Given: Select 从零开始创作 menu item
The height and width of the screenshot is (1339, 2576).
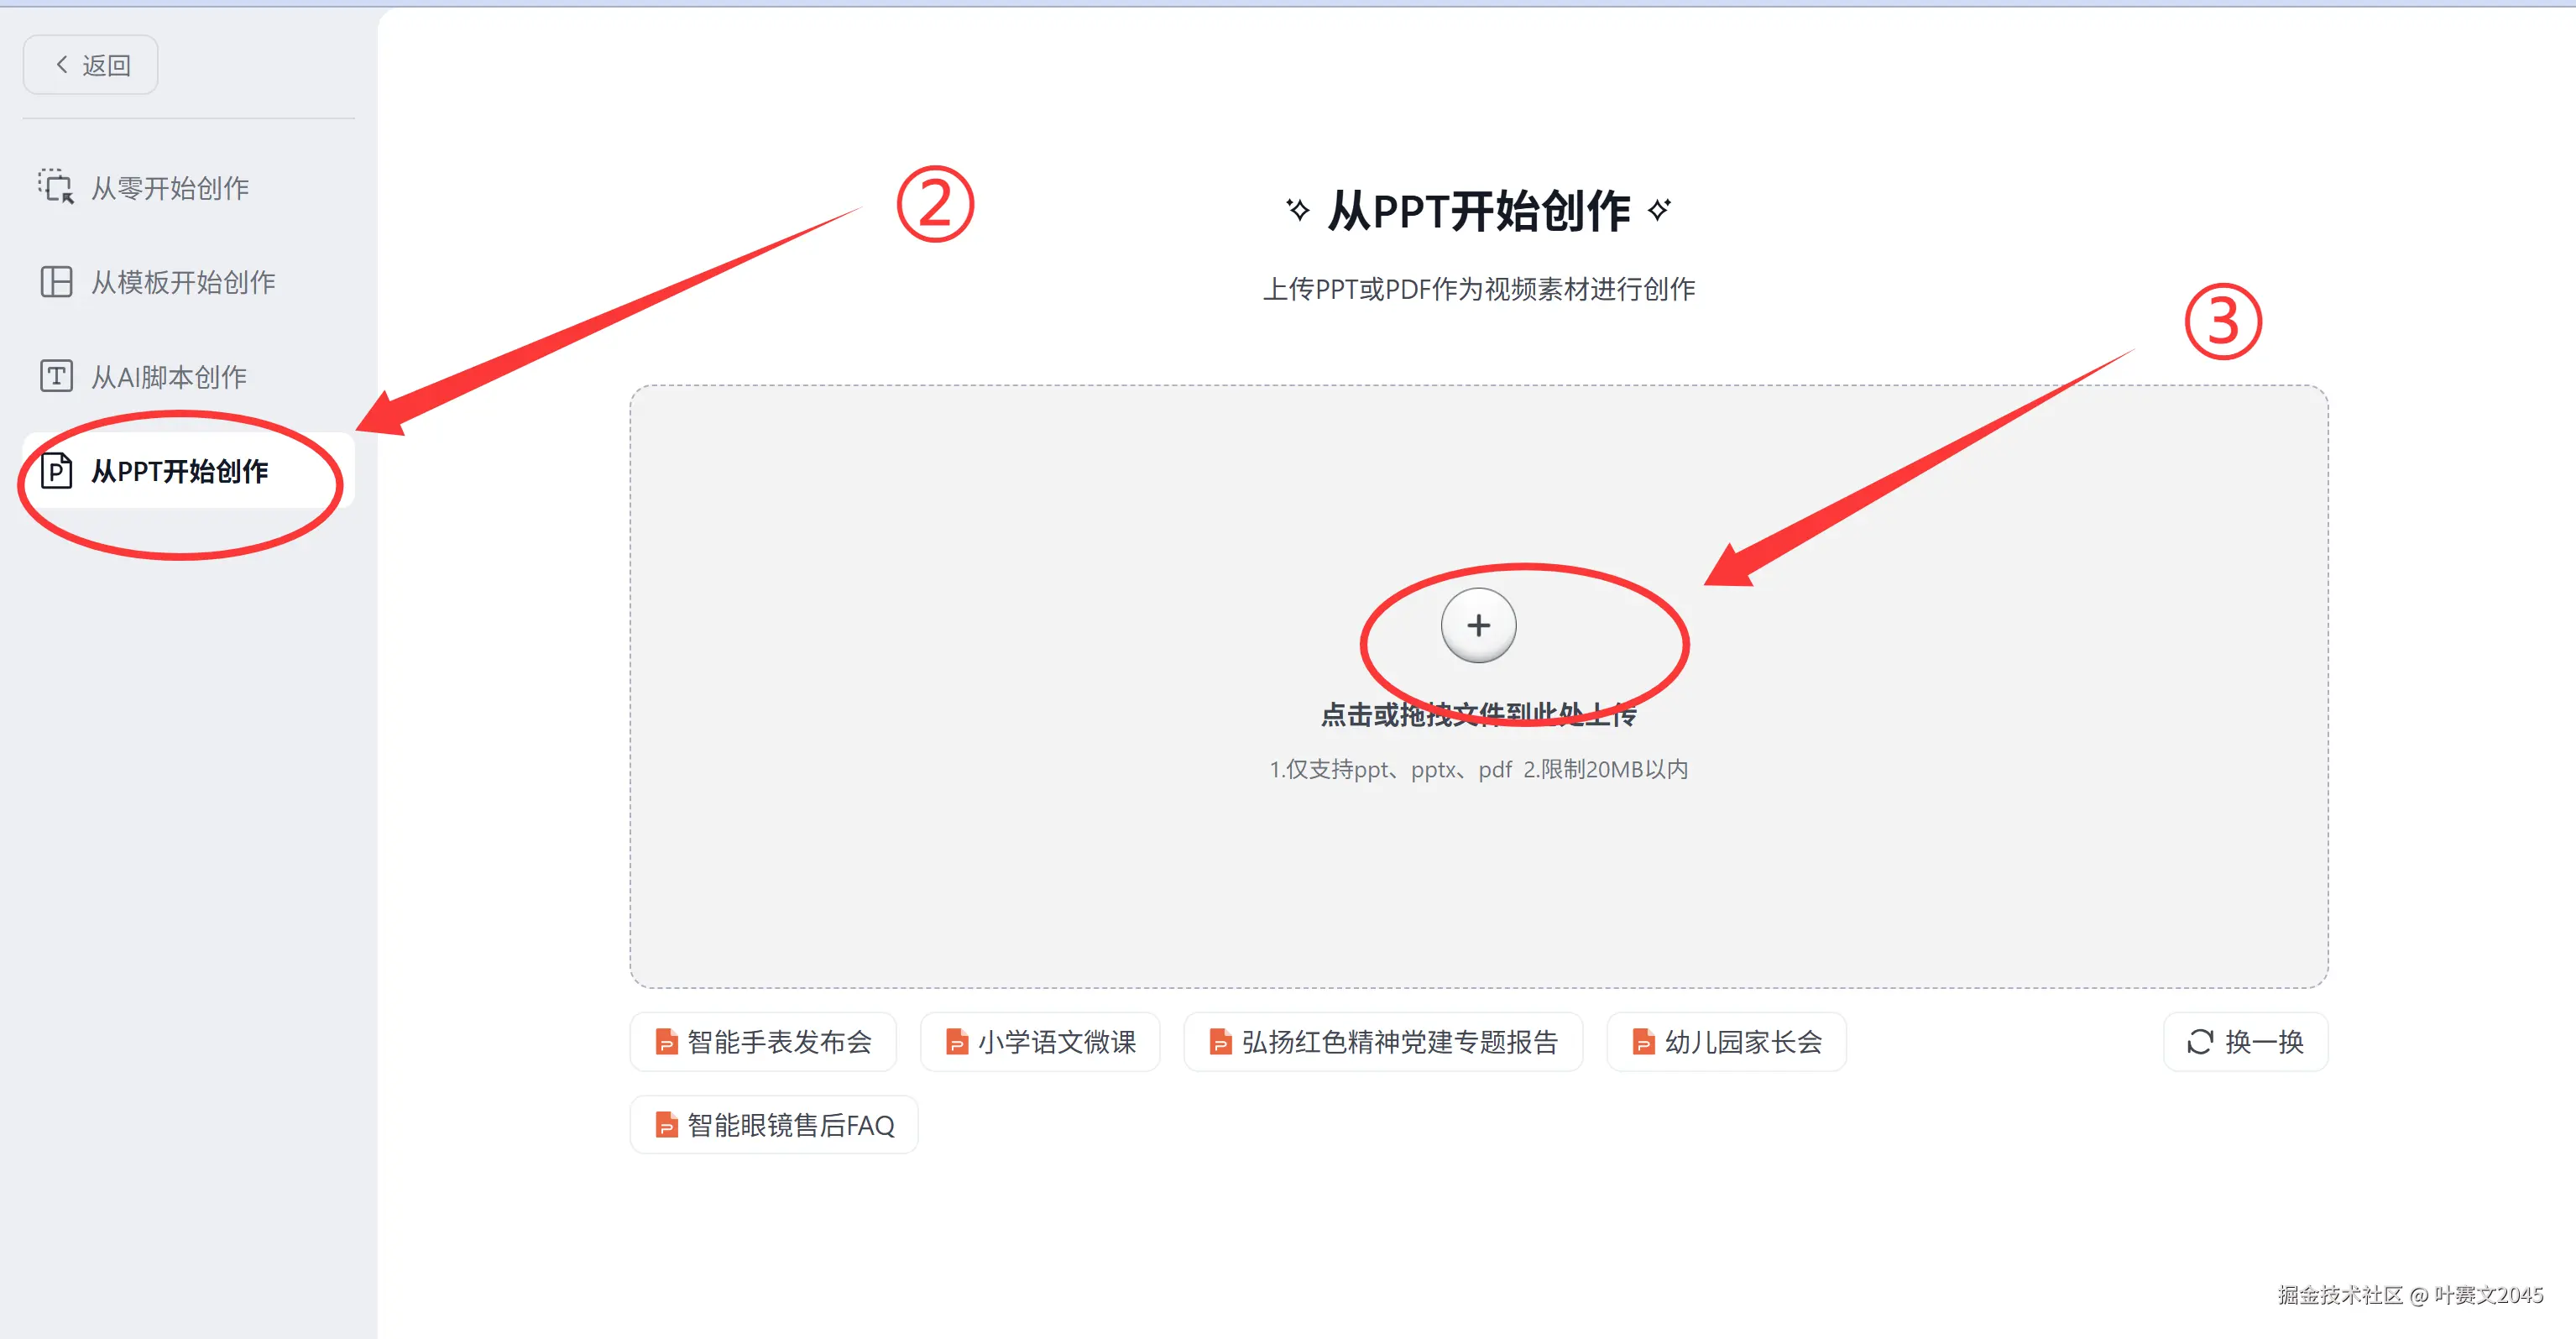Looking at the screenshot, I should pos(170,188).
